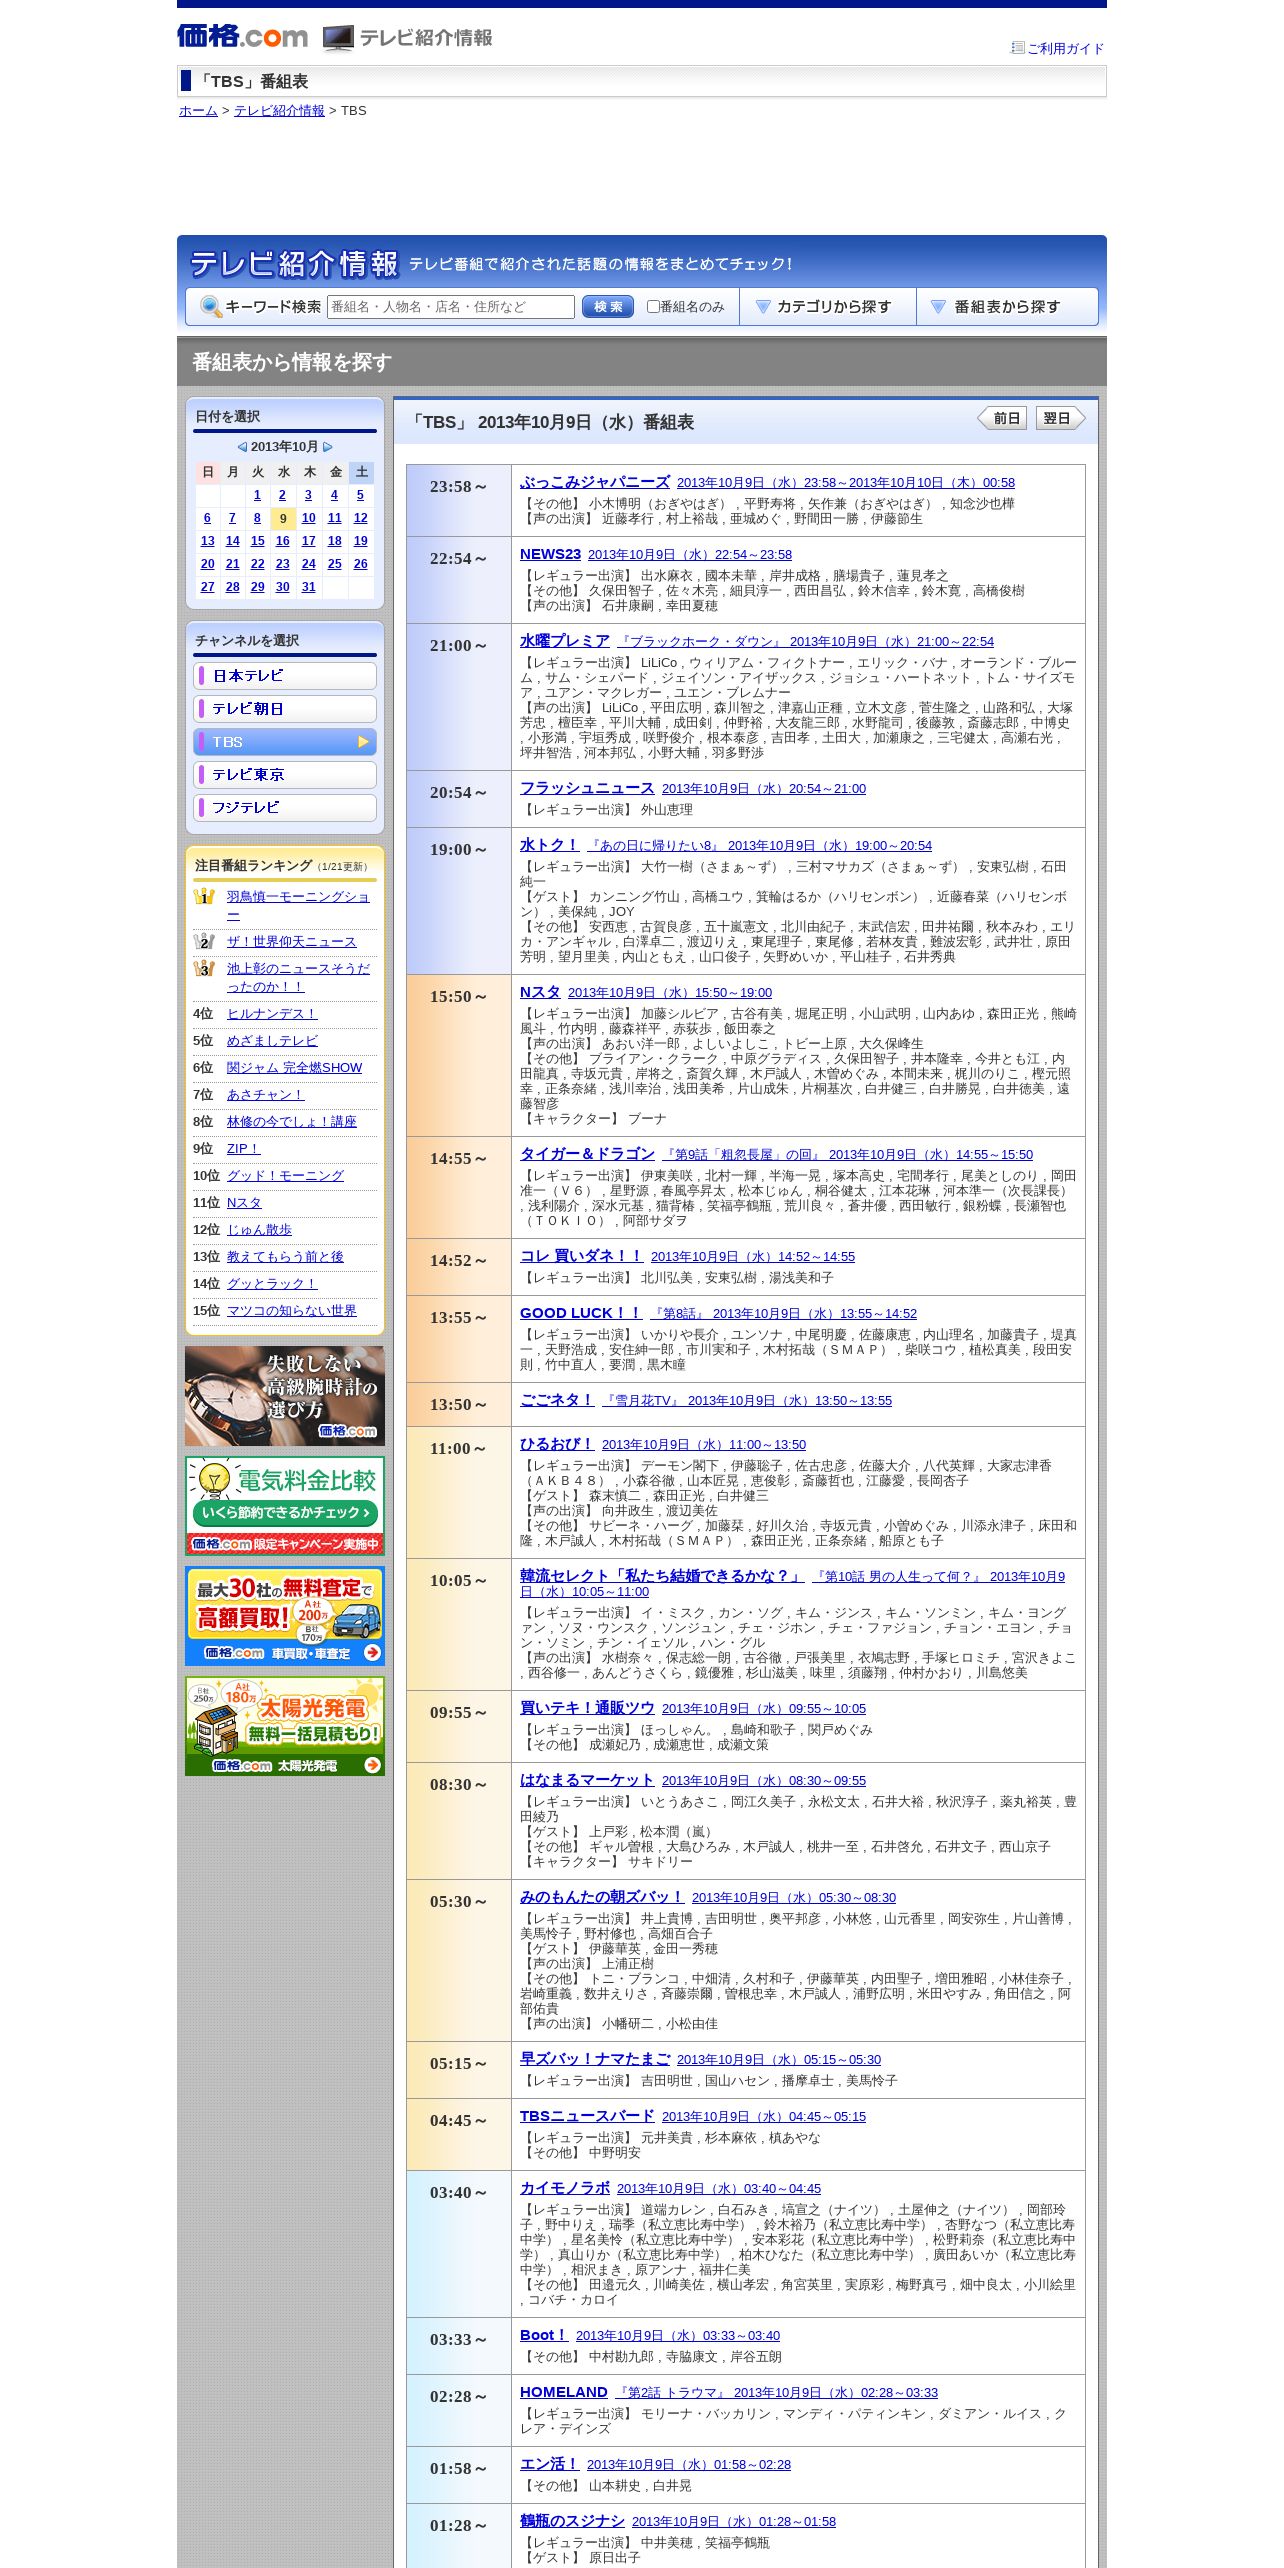Image resolution: width=1284 pixels, height=2568 pixels.
Task: Click the TV icon beside テレビ紹介情報
Action: pos(338,38)
